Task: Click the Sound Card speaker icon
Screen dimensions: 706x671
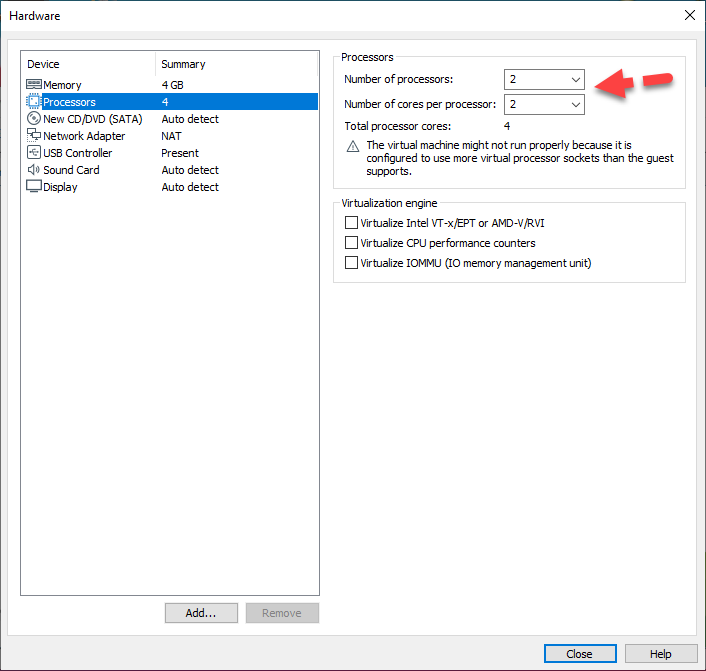Action: 33,170
